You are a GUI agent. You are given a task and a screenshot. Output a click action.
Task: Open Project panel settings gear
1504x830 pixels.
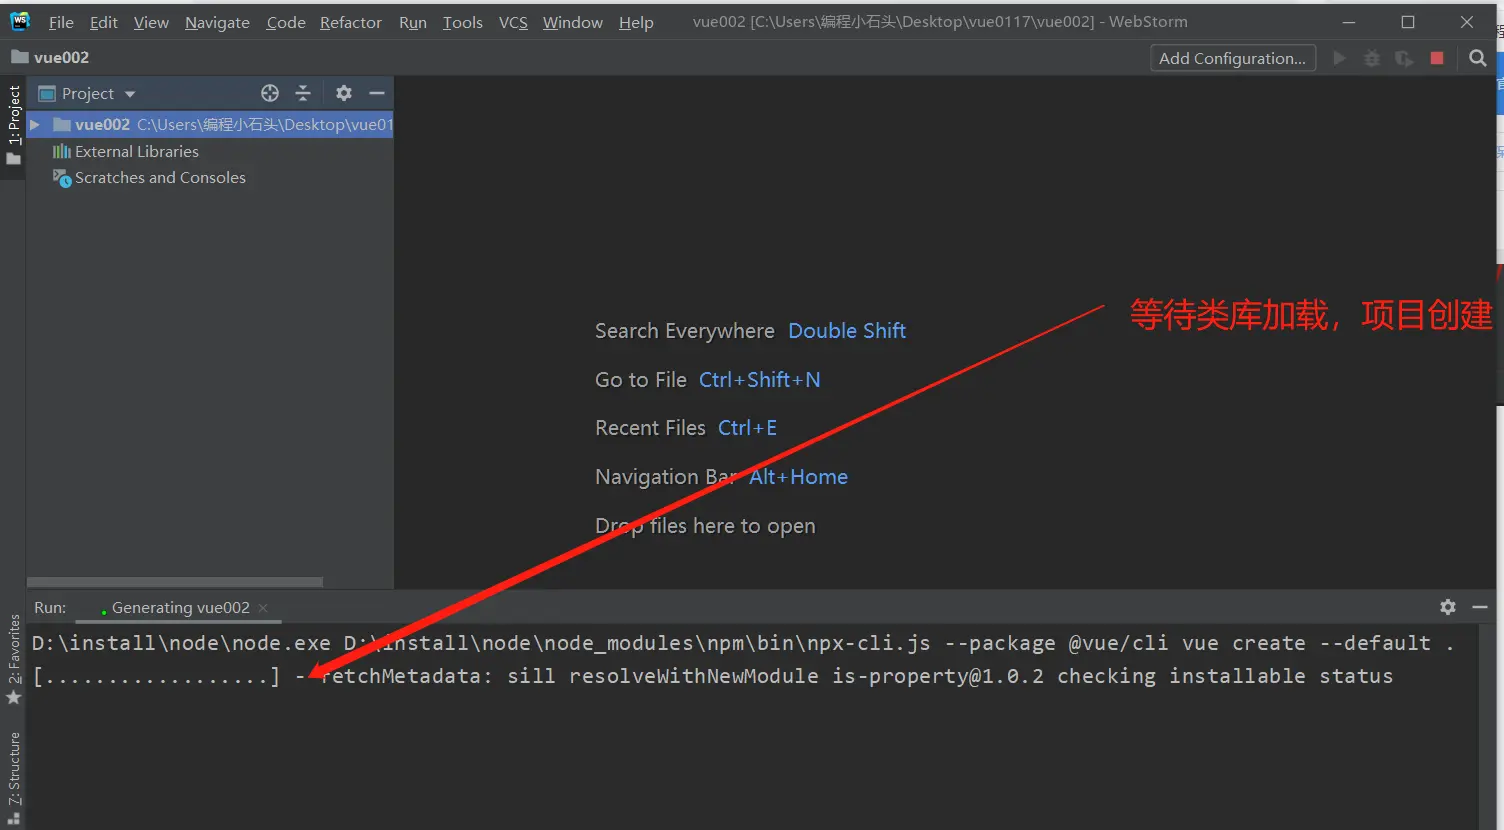click(x=344, y=93)
